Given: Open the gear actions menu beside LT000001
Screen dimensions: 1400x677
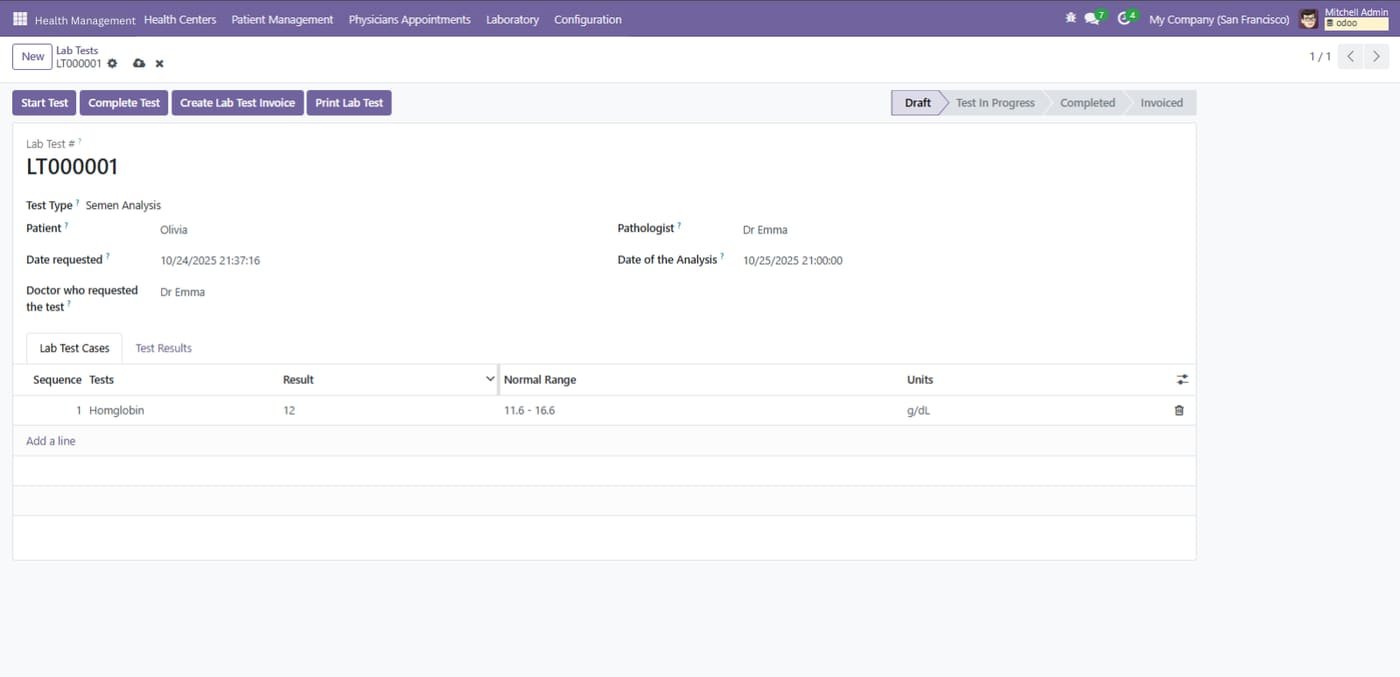Looking at the screenshot, I should click(112, 64).
